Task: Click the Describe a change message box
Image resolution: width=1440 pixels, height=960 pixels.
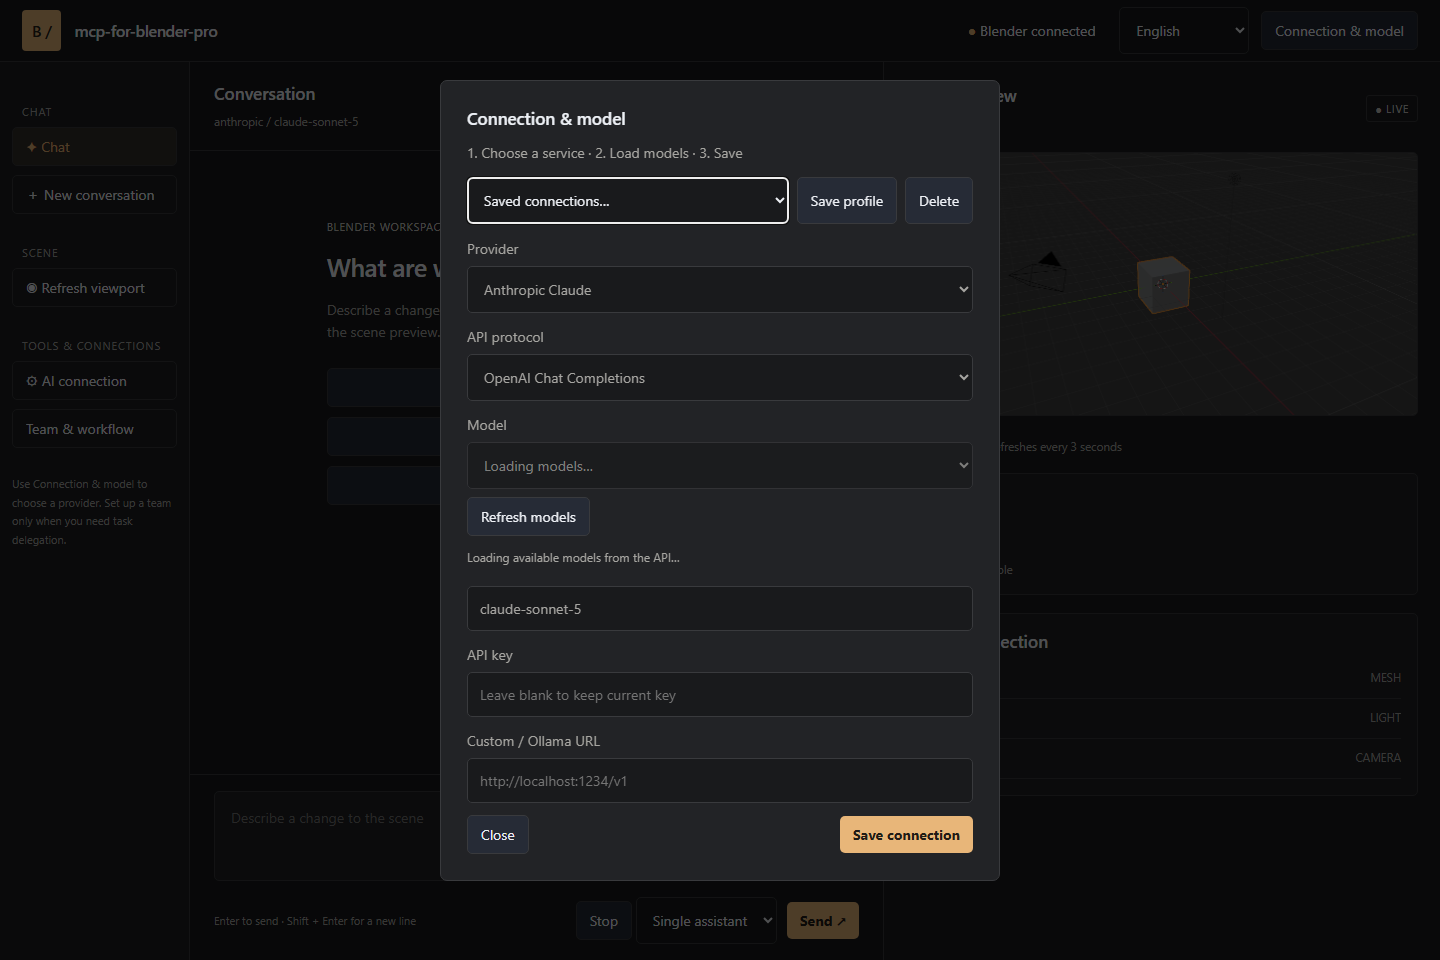Action: [x=327, y=836]
